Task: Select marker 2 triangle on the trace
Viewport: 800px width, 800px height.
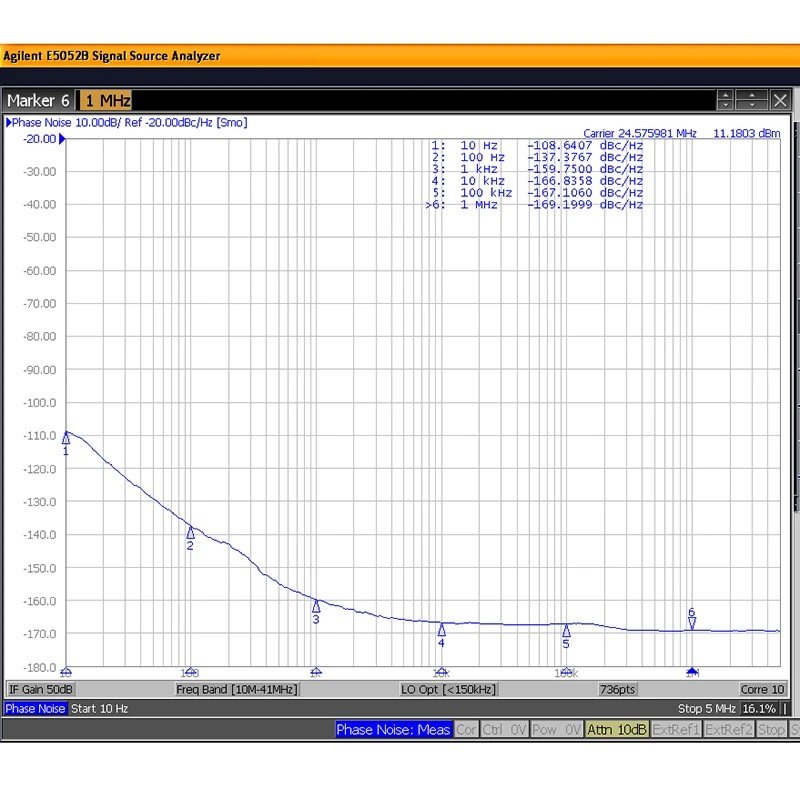Action: 190,532
